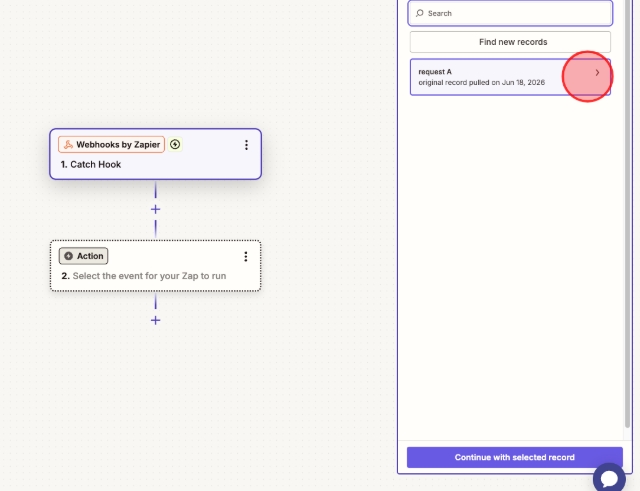Click the search magnifier icon
Viewport: 640px width, 491px height.
tap(420, 13)
